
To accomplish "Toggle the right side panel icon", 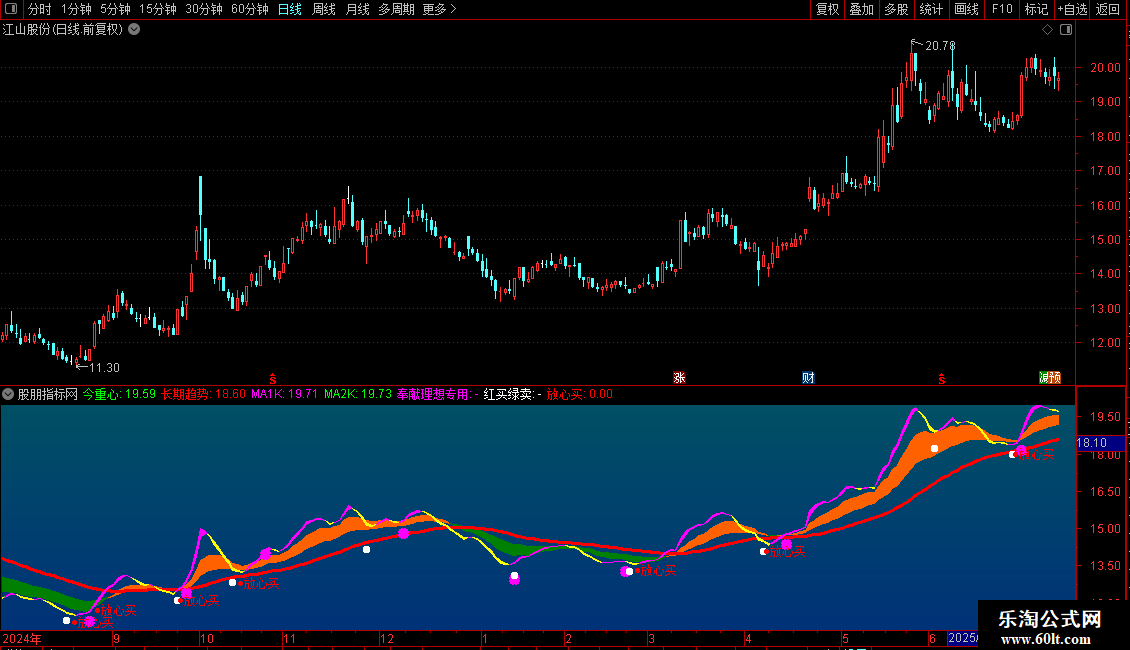I will [1066, 30].
